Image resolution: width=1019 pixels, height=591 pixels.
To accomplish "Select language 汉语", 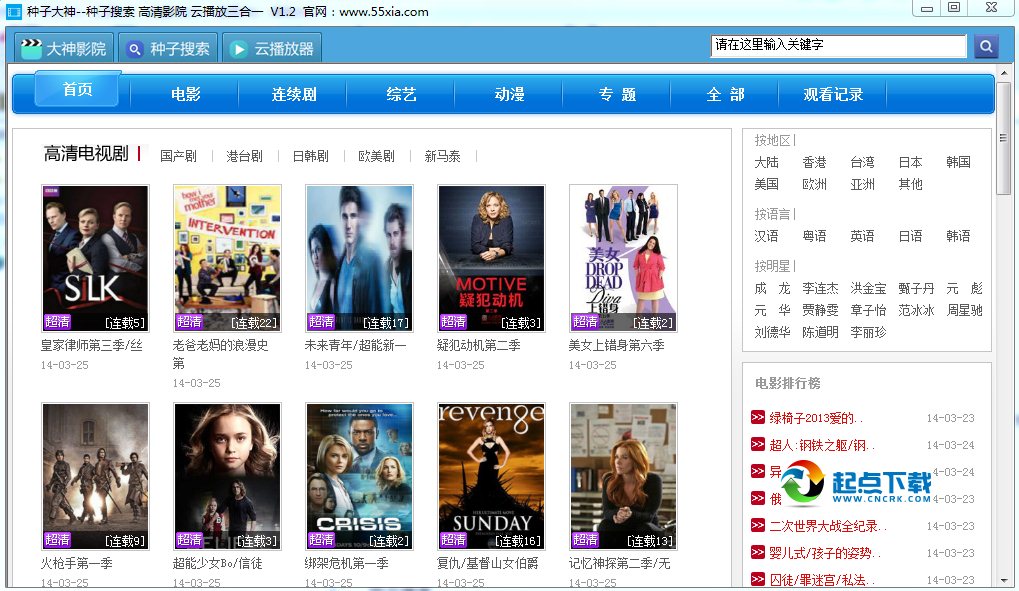I will click(x=766, y=236).
